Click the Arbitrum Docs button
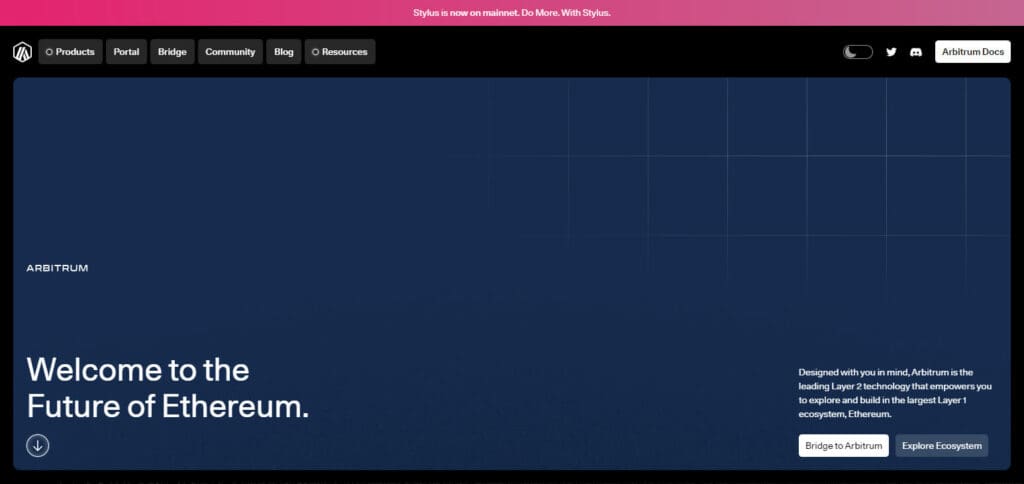The width and height of the screenshot is (1024, 484). [x=972, y=52]
